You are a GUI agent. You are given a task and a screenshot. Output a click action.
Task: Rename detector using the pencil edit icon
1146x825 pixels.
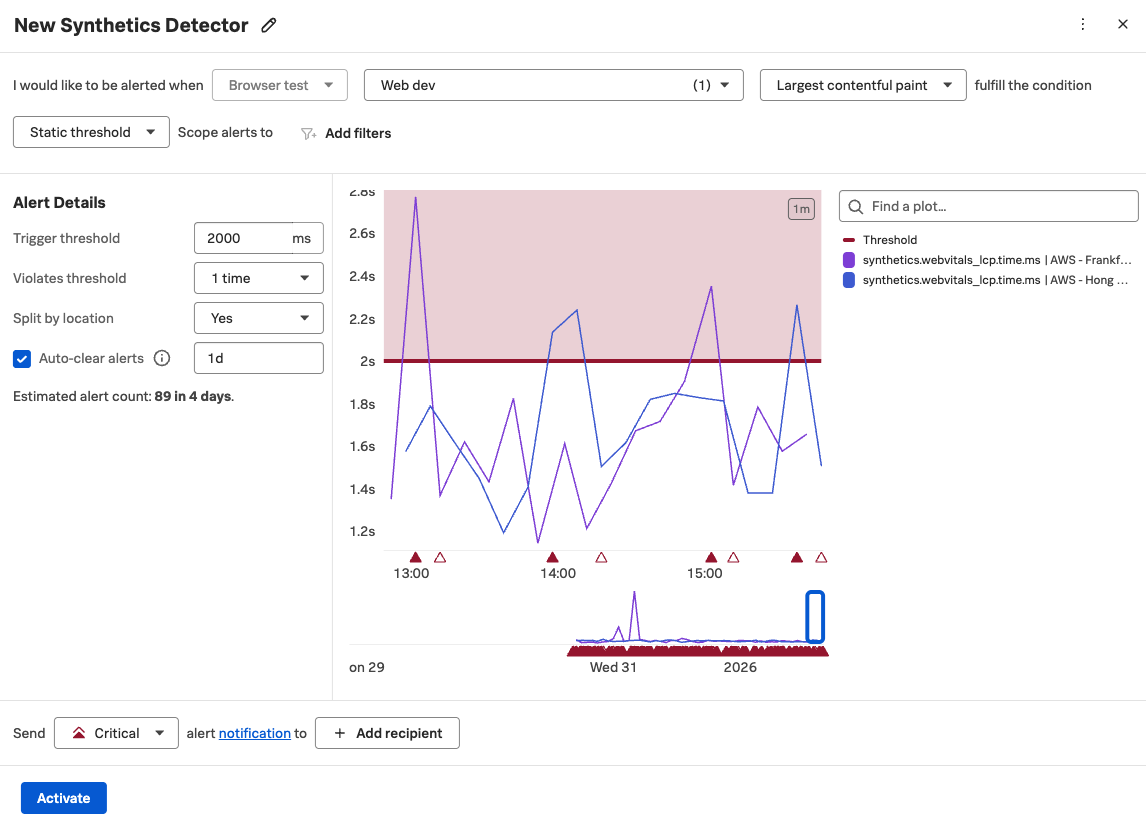268,24
